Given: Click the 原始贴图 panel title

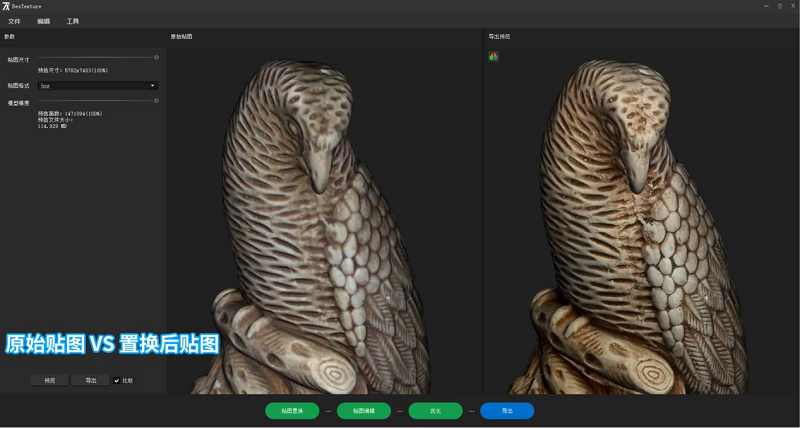Looking at the screenshot, I should [181, 37].
